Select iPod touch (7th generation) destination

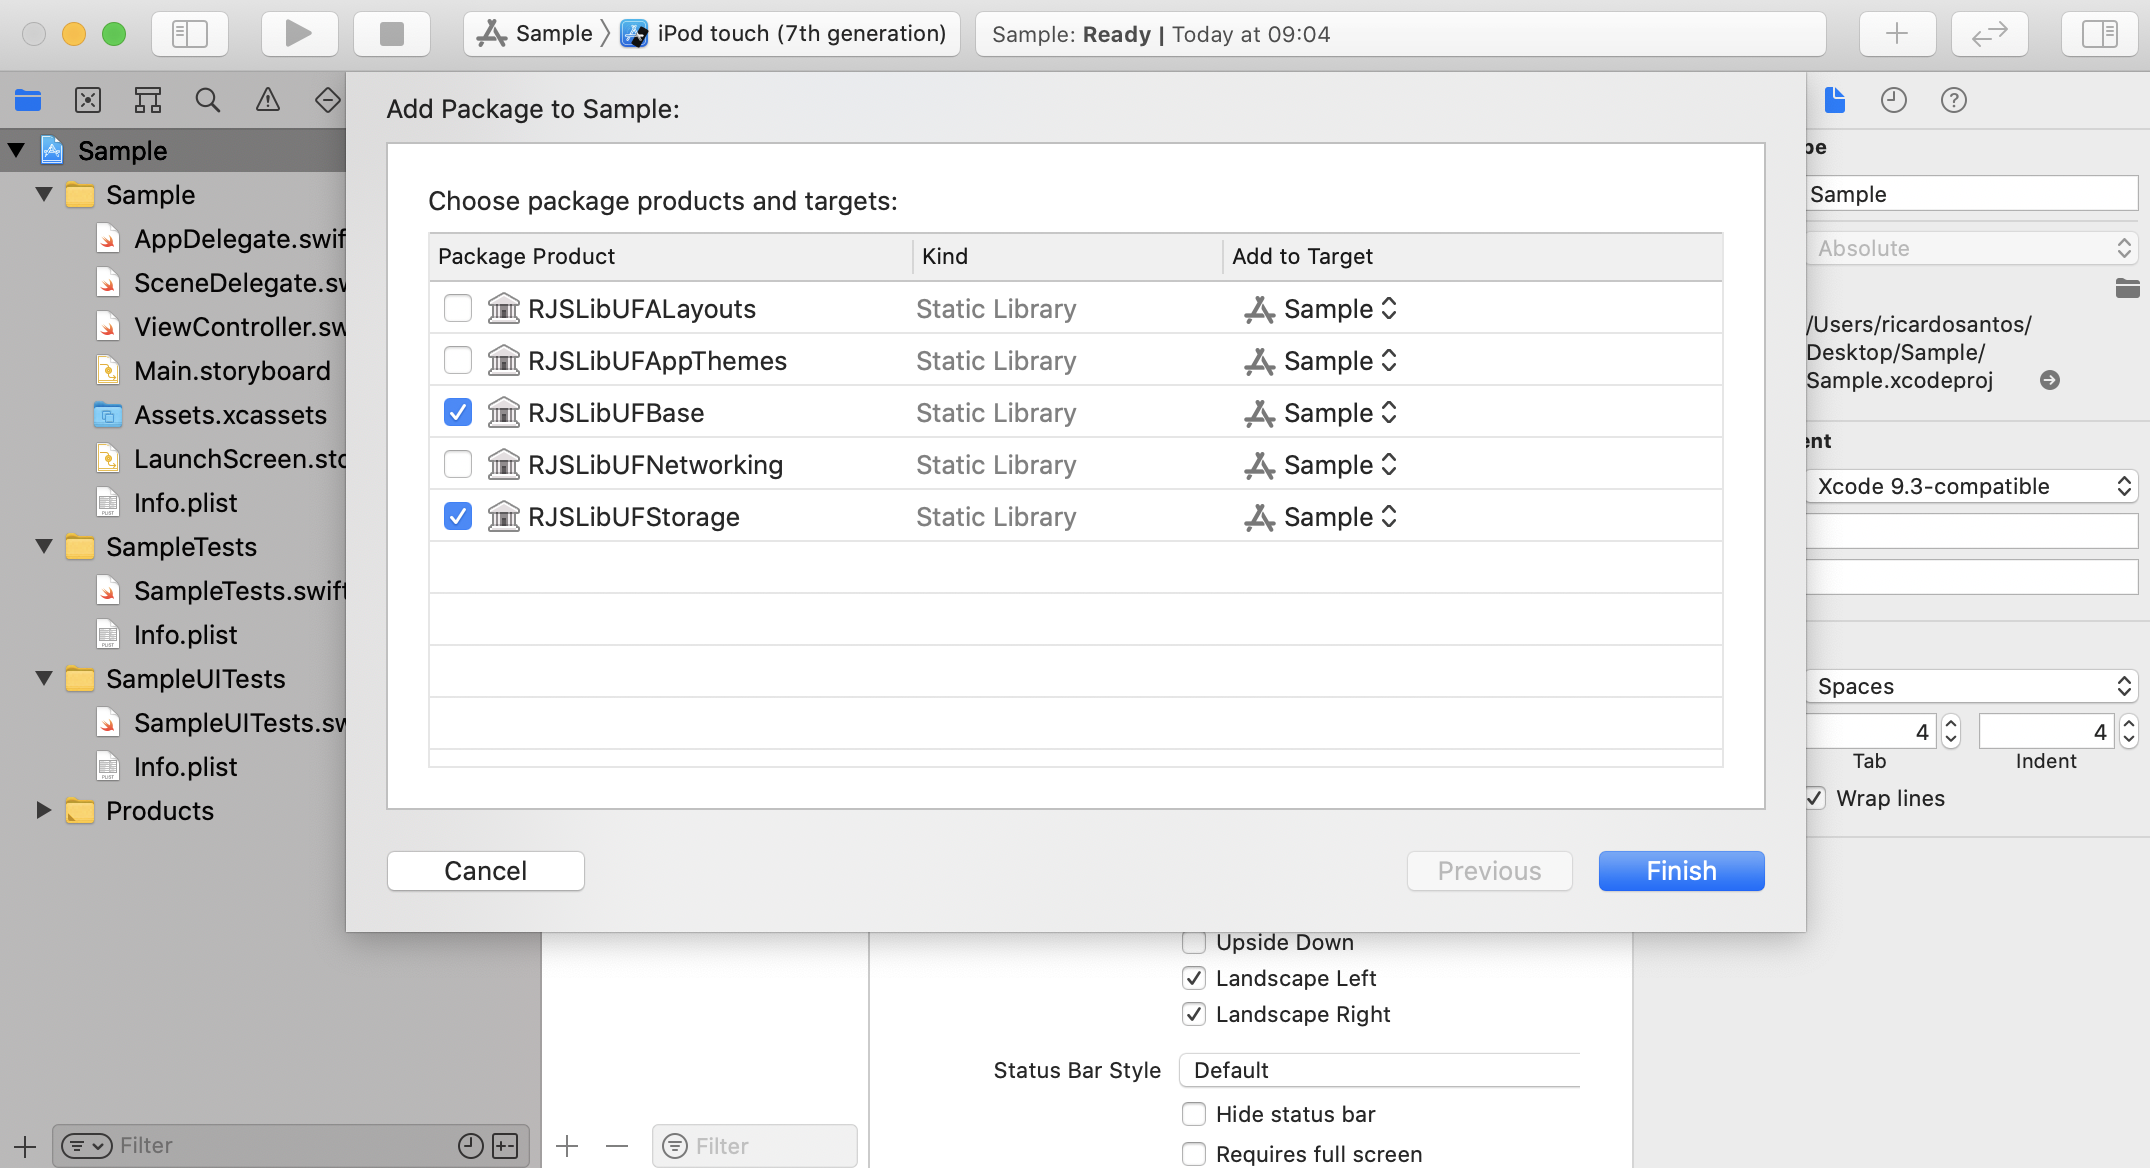[800, 34]
